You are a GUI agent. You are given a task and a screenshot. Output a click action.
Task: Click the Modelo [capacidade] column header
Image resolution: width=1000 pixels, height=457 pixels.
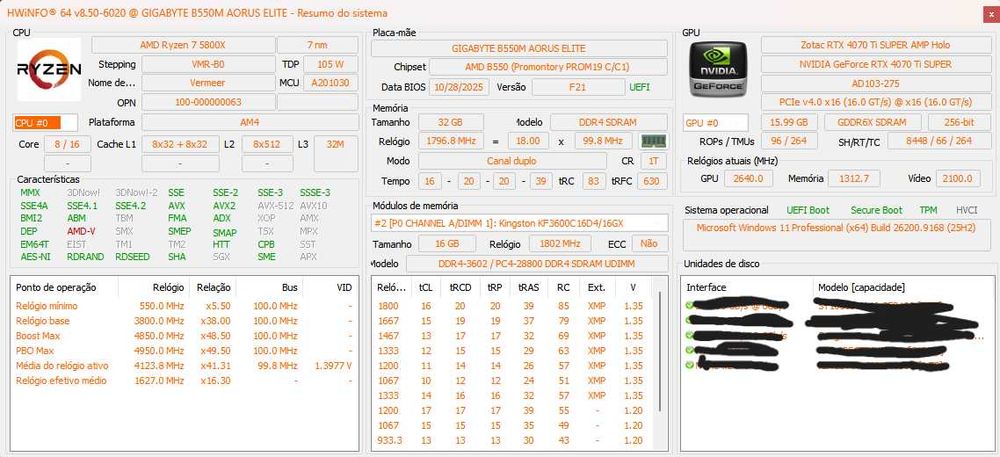click(x=903, y=287)
